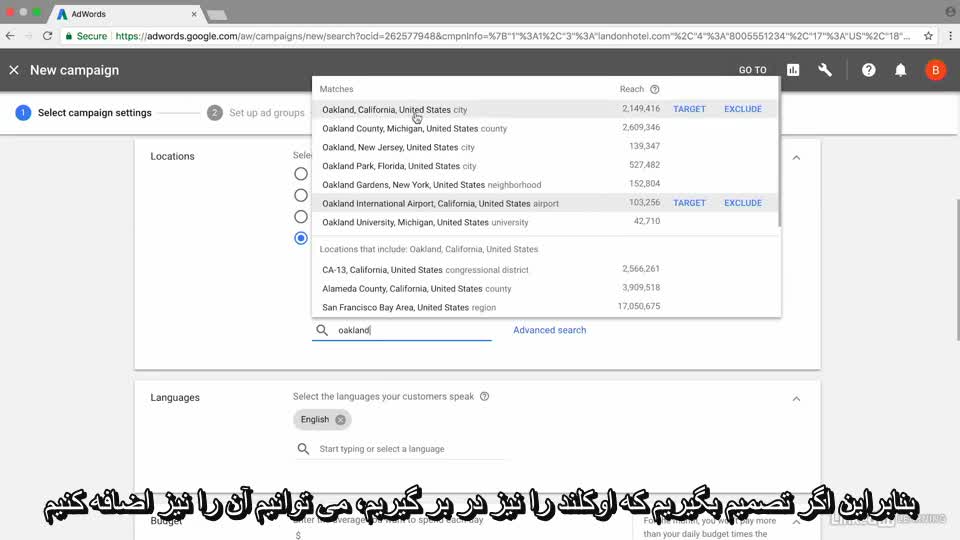
Task: Open the account avatar B
Action: tap(934, 70)
